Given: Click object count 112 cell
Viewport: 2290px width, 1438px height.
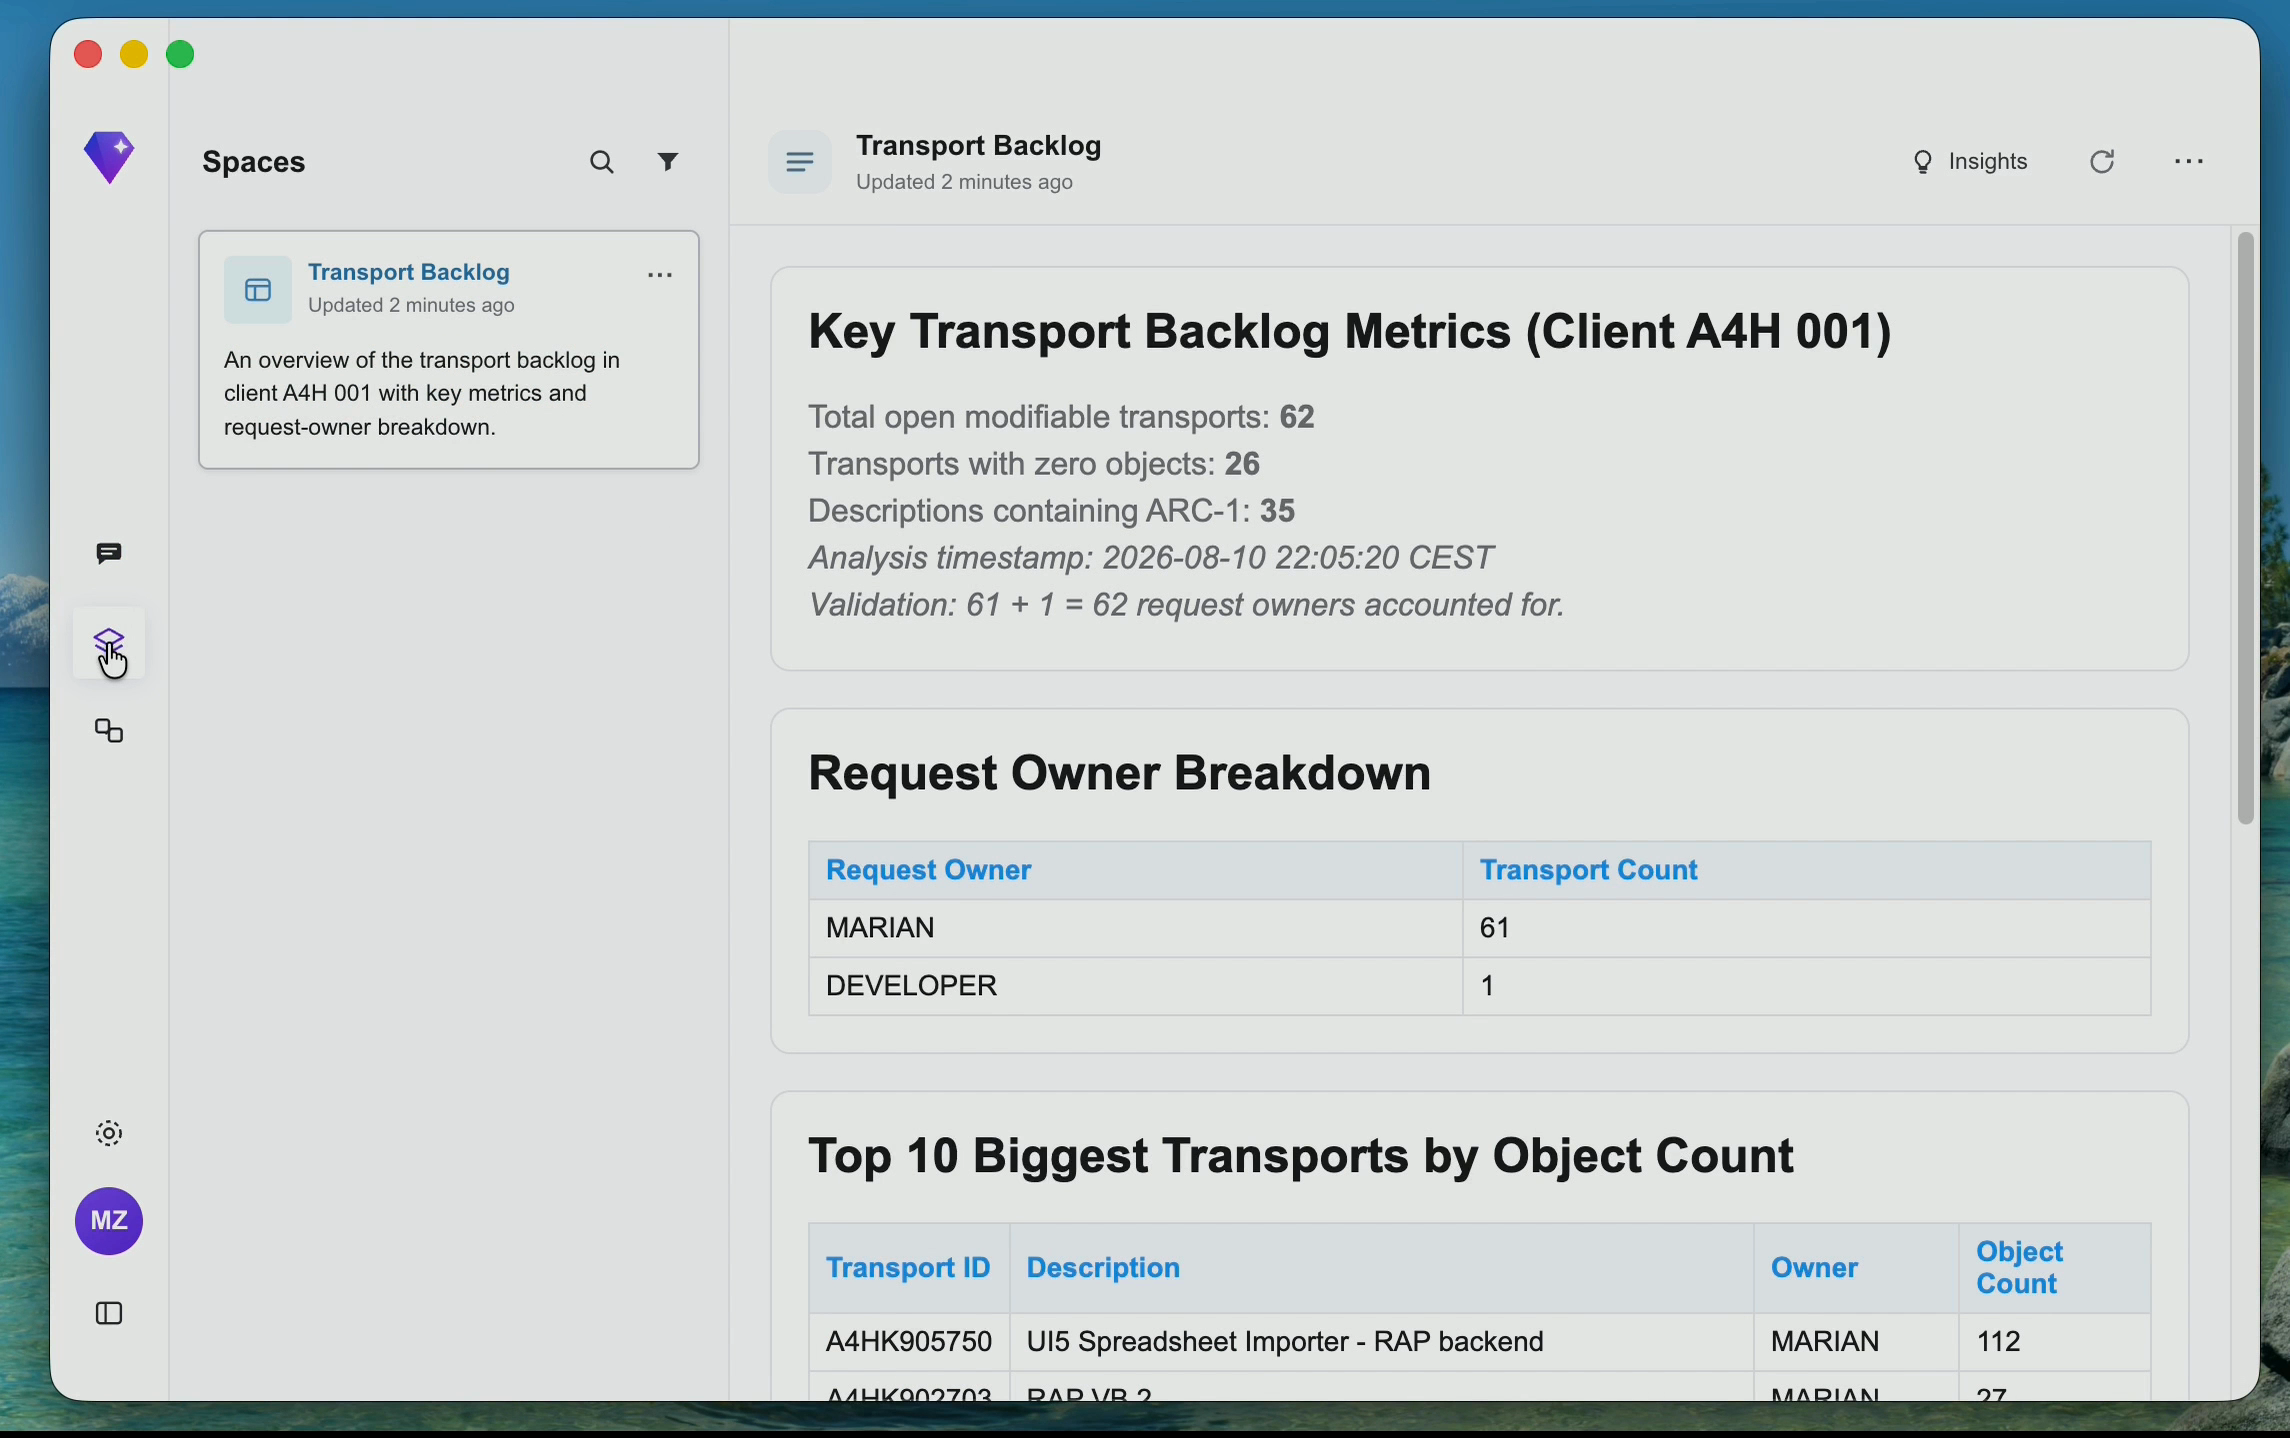Looking at the screenshot, I should (x=2055, y=1342).
